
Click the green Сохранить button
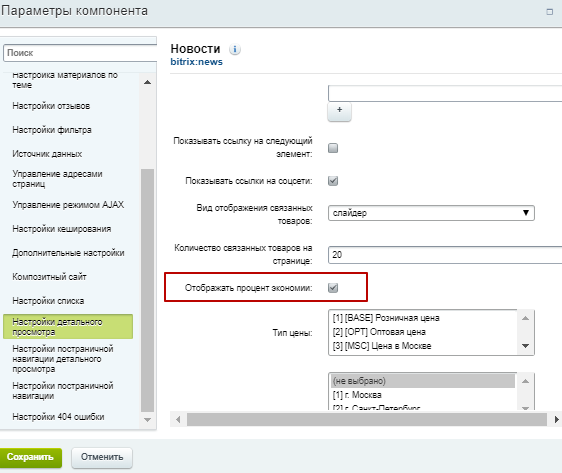point(30,458)
